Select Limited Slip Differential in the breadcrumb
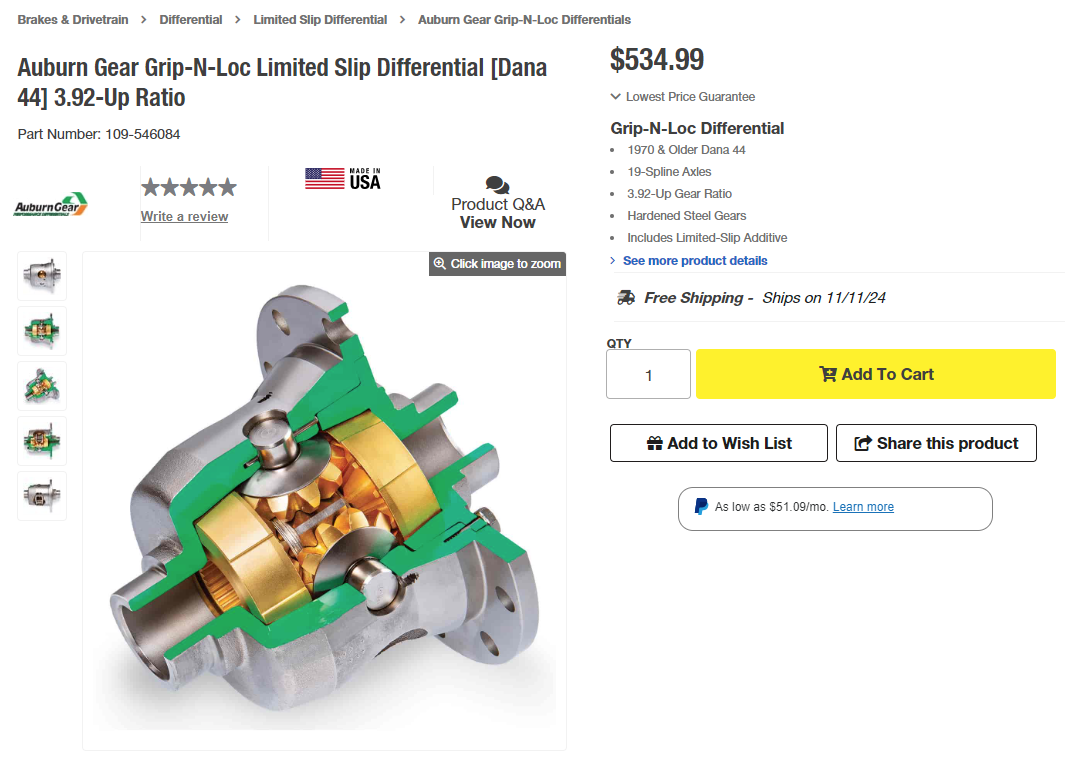This screenshot has width=1076, height=760. pos(320,19)
